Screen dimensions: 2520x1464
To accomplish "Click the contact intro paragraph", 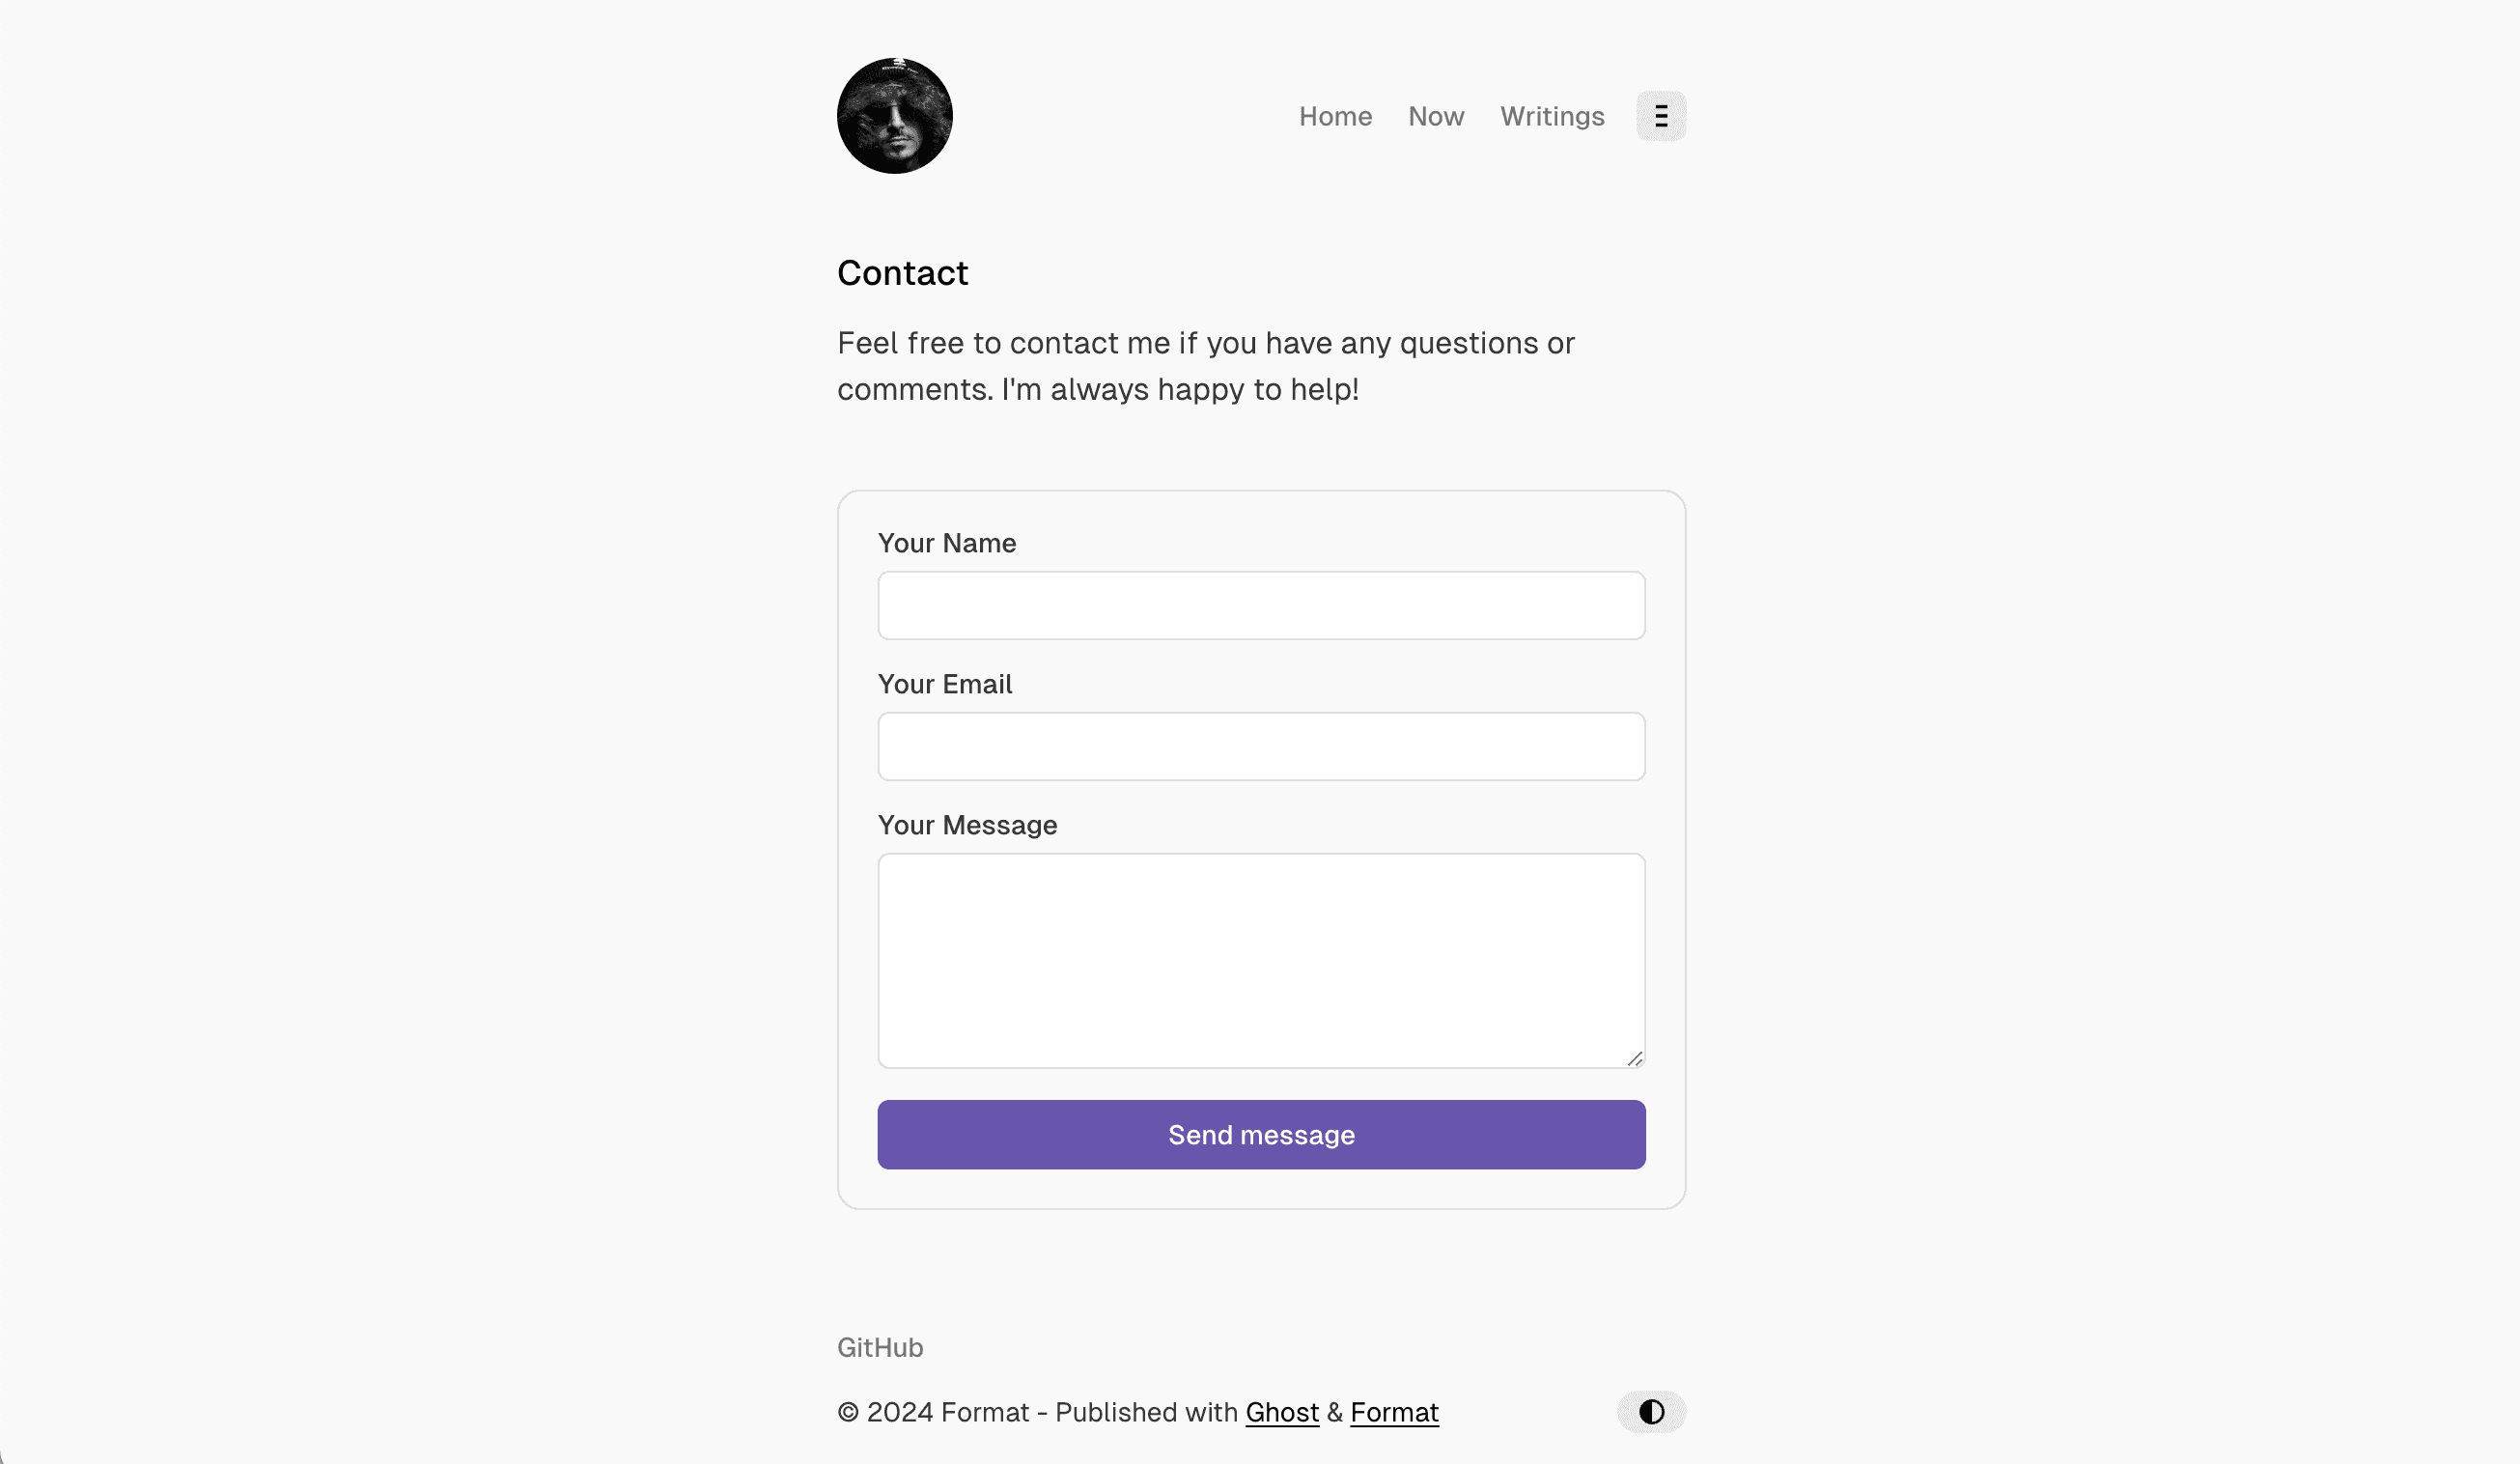I will 1205,366.
